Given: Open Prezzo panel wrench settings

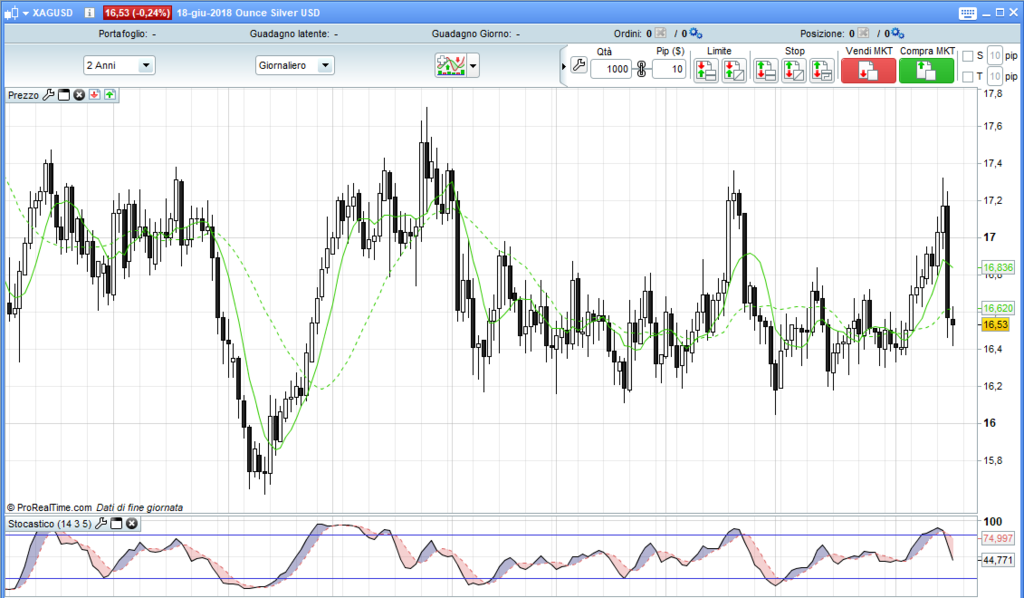Looking at the screenshot, I should (48, 95).
